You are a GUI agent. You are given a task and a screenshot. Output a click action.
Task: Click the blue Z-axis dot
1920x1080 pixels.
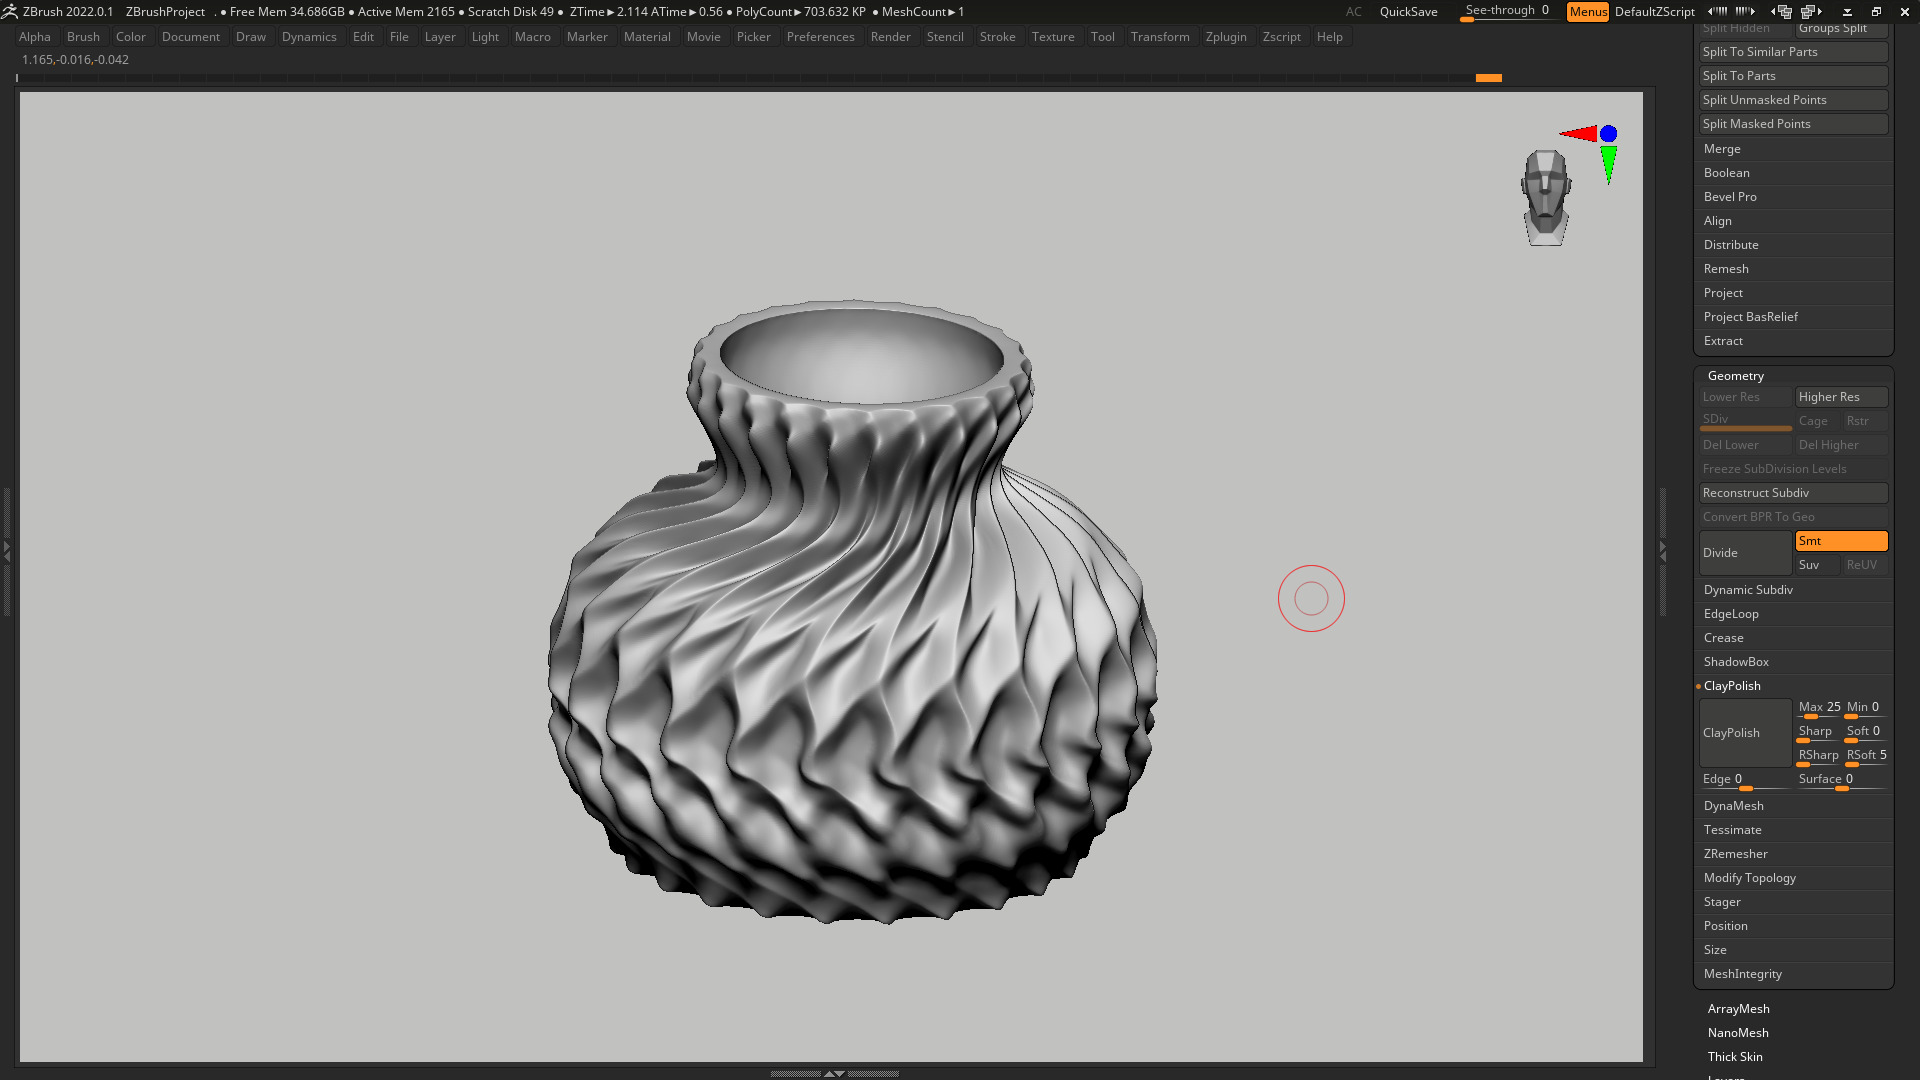point(1608,133)
